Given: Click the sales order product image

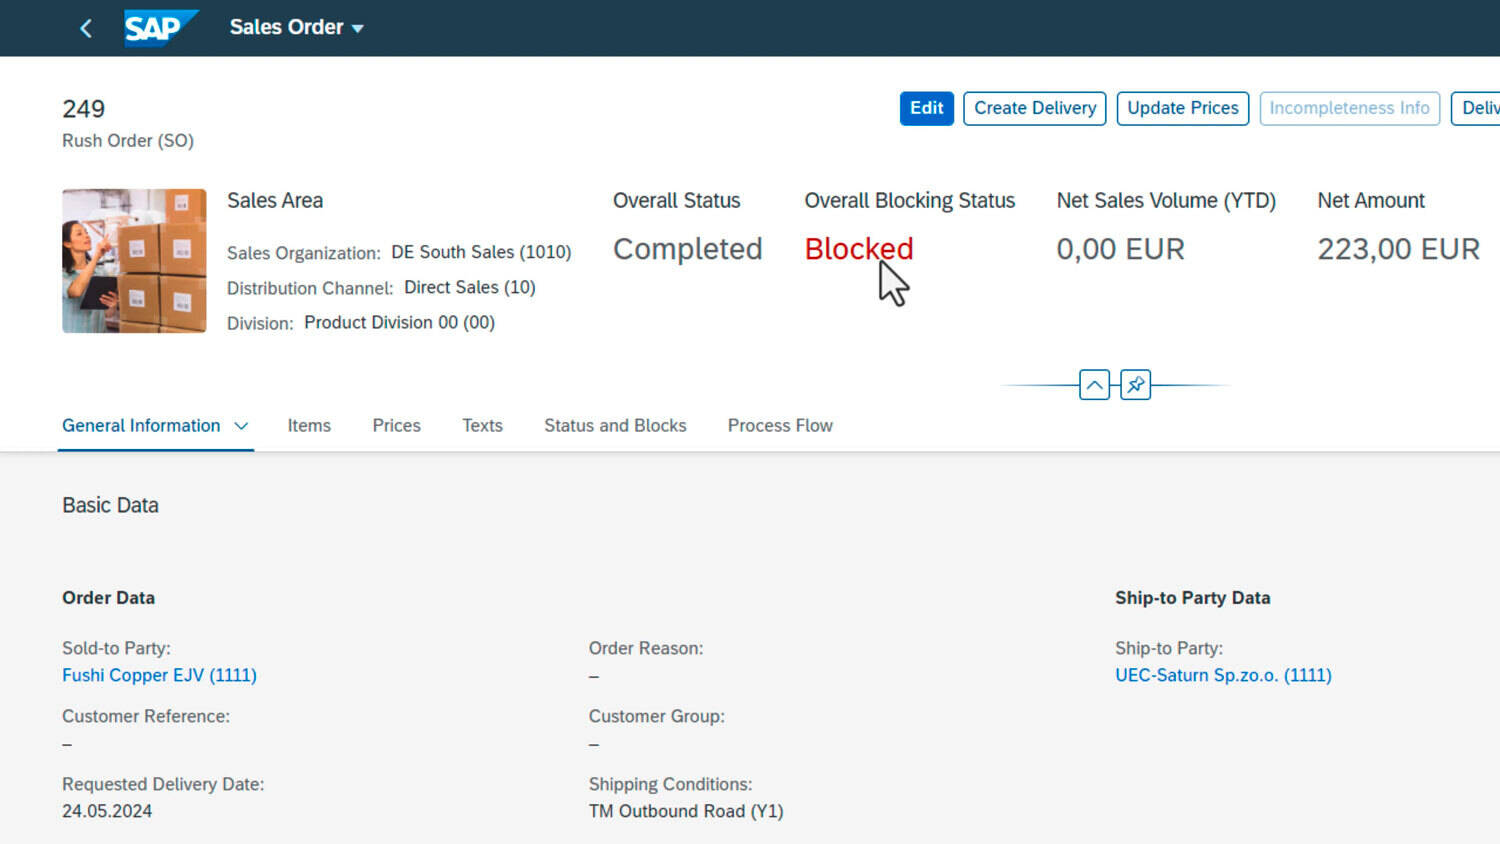Looking at the screenshot, I should coord(134,261).
